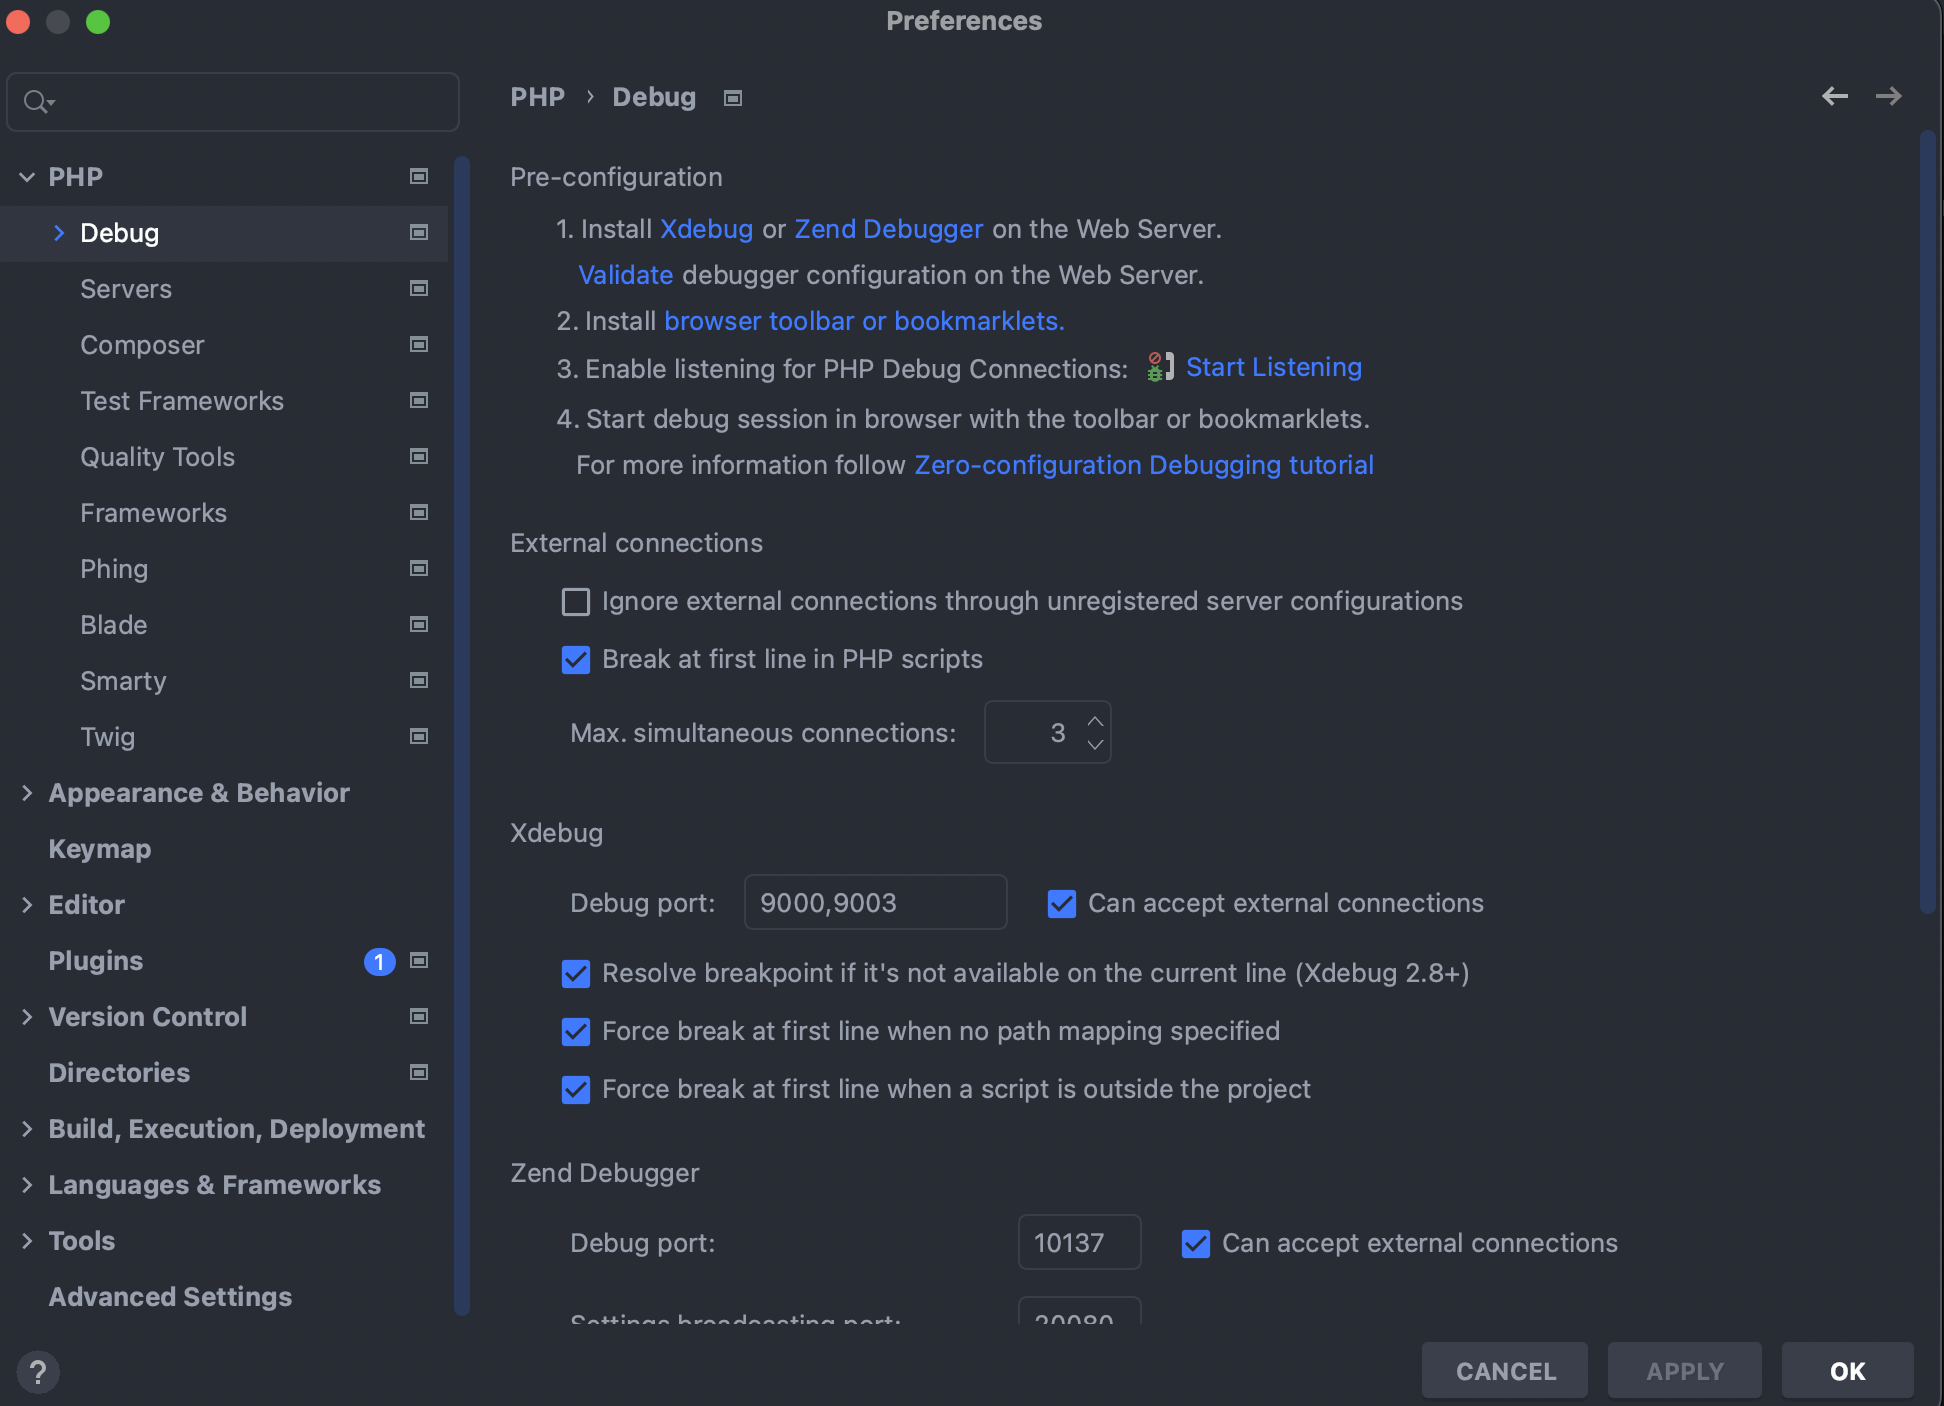The height and width of the screenshot is (1406, 1944).
Task: Click the forward navigation arrow icon
Action: pos(1888,96)
